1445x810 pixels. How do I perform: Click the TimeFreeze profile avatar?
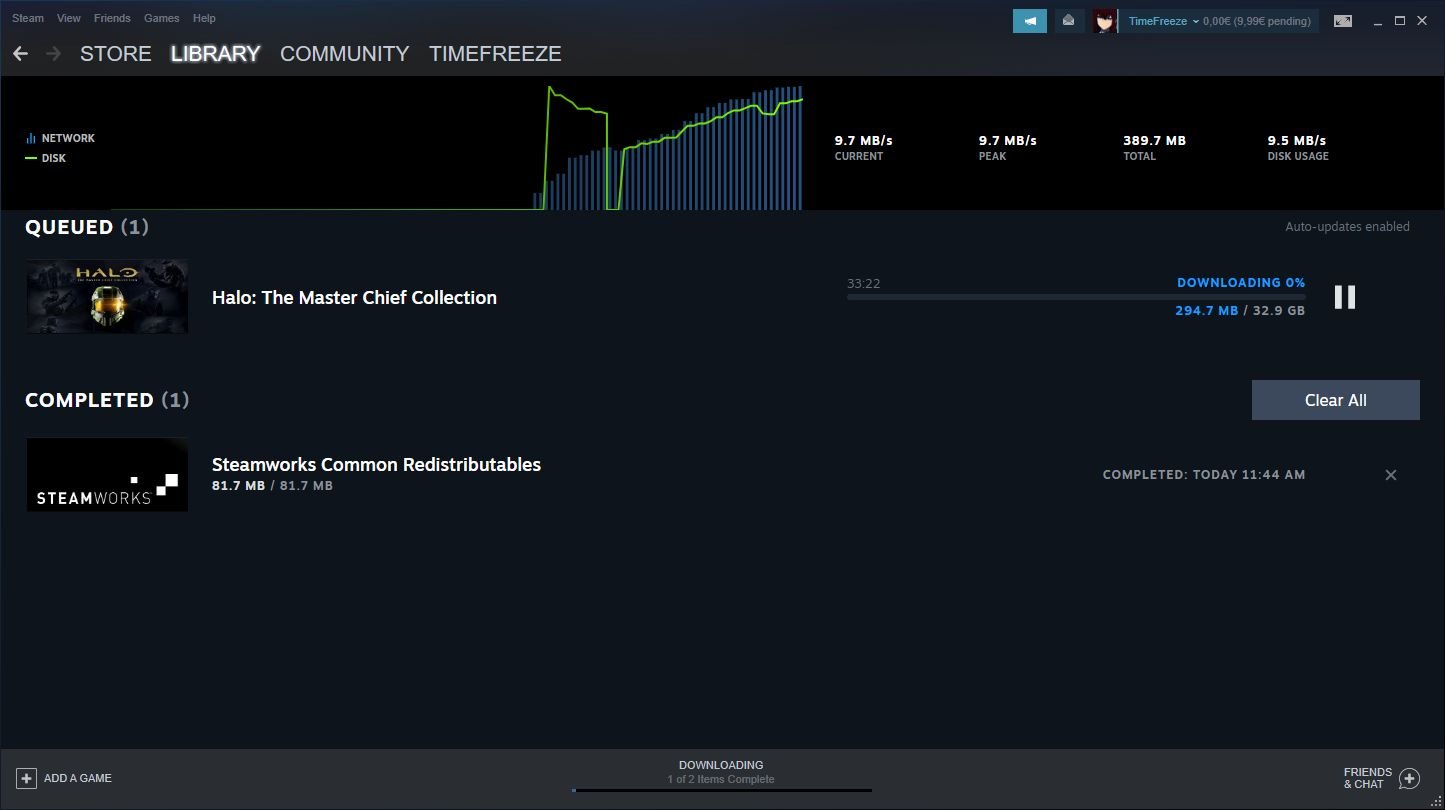[1105, 21]
